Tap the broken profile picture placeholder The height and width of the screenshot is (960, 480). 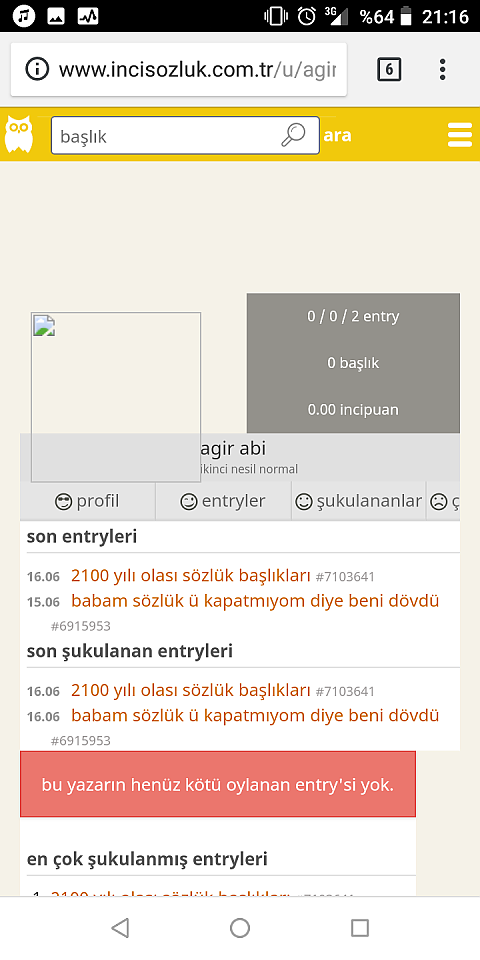pos(116,397)
